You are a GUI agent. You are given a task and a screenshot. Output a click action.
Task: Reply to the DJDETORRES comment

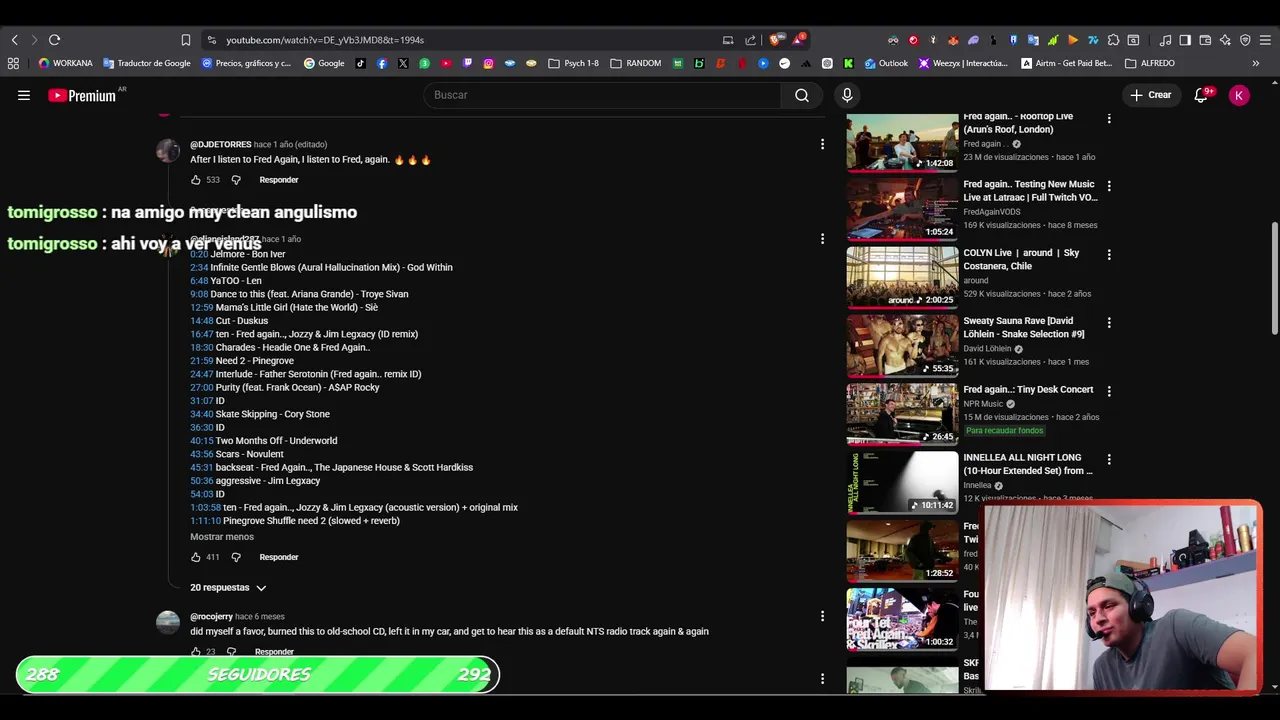coord(279,180)
